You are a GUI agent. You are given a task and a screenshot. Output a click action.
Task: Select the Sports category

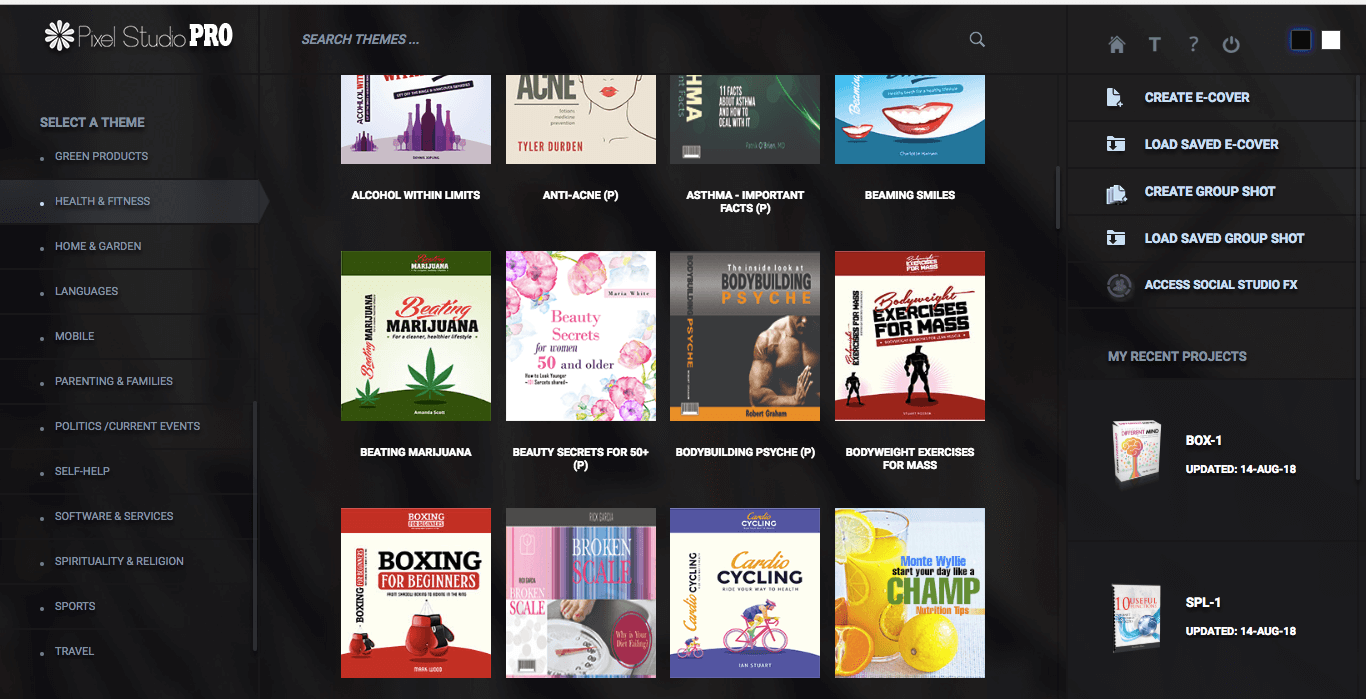tap(75, 606)
